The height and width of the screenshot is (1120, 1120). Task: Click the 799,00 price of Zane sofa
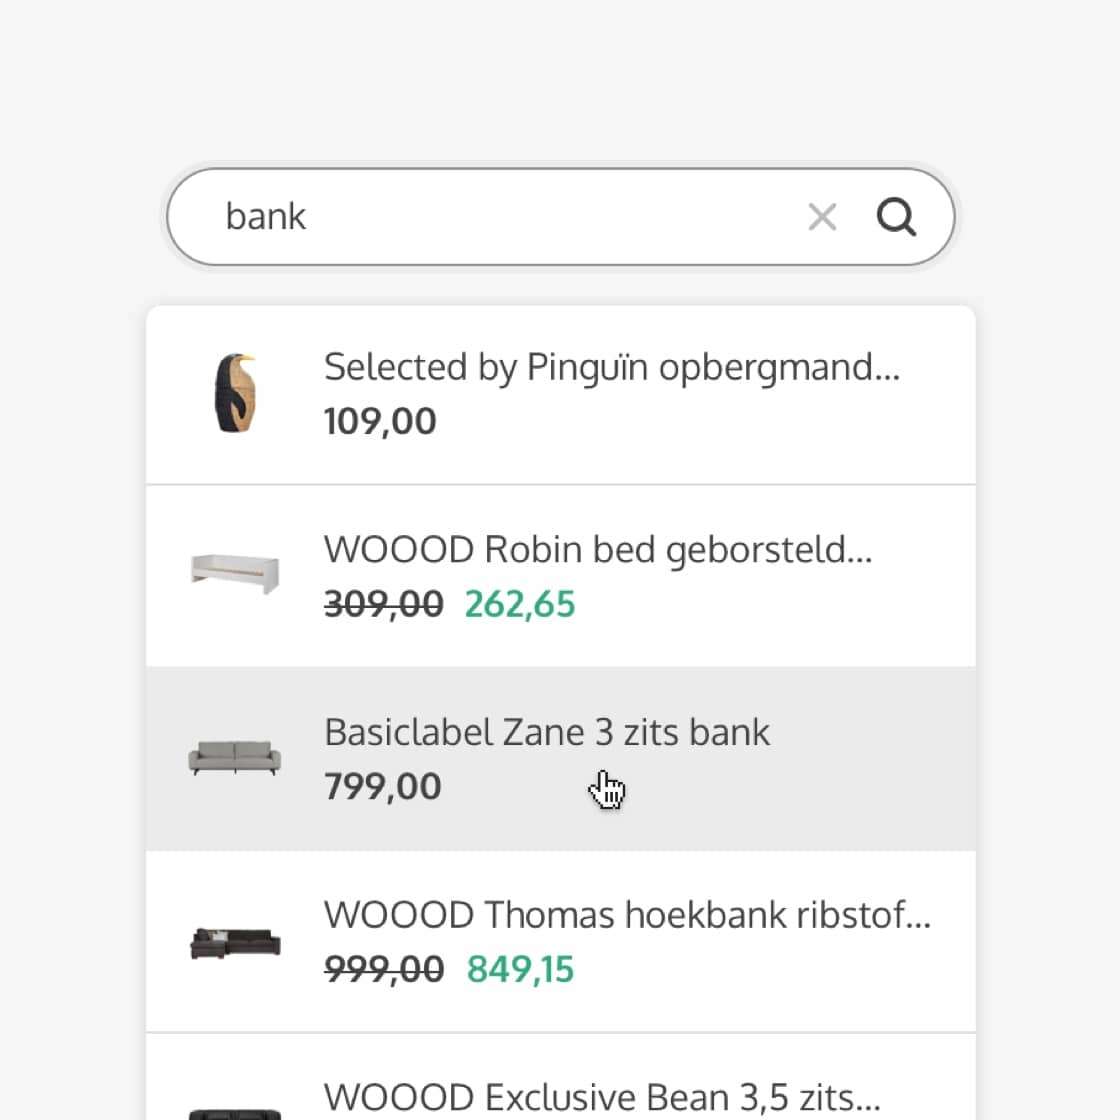click(x=382, y=787)
